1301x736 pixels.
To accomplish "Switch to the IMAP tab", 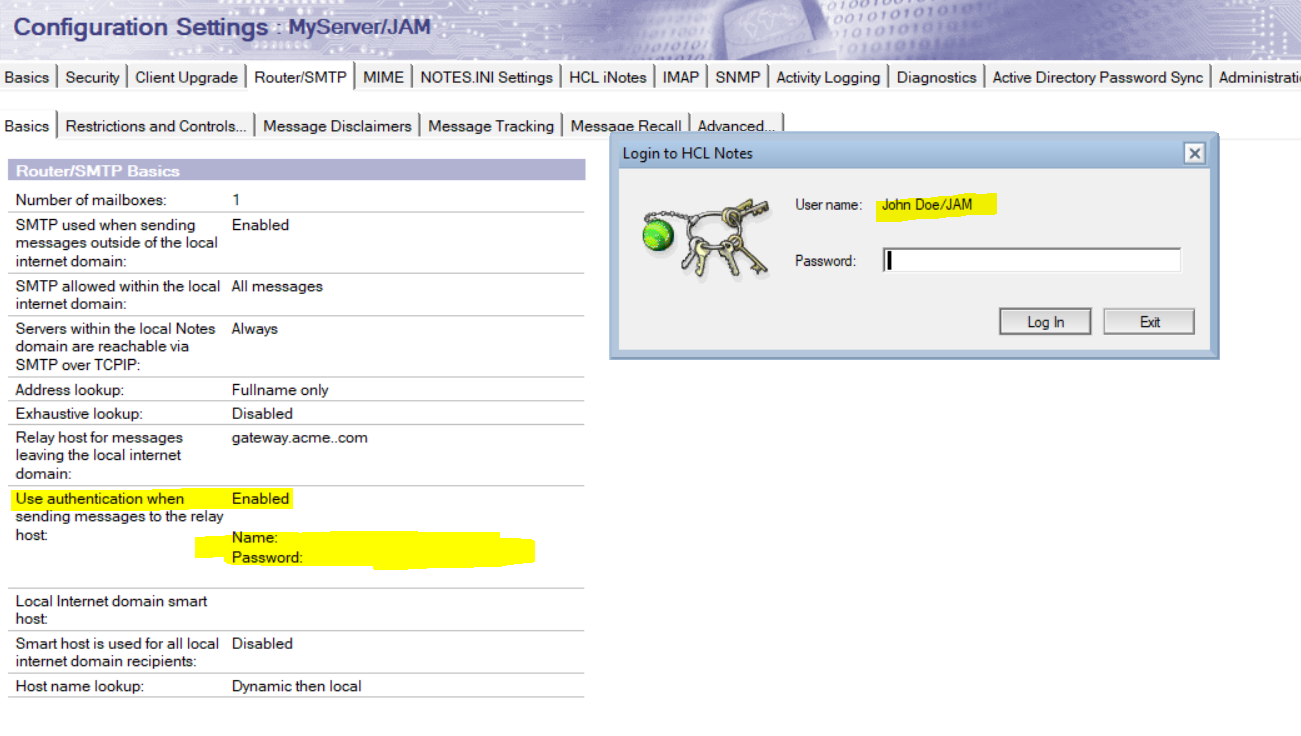I will (680, 77).
